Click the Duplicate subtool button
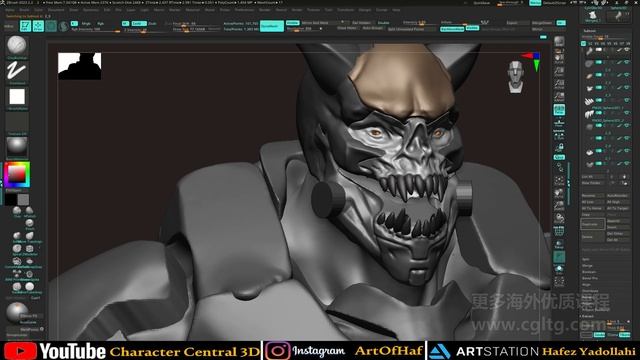640x360 pixels. tap(592, 224)
